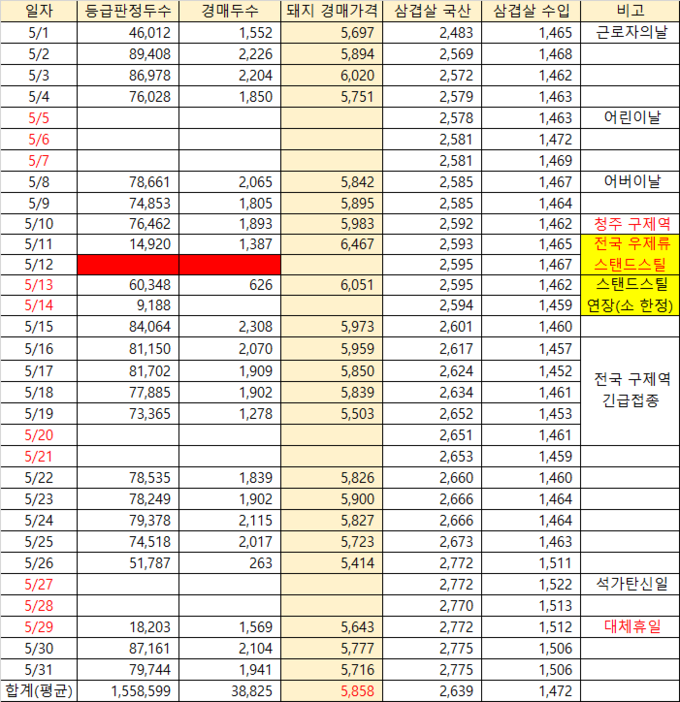
Task: Select the auction price cell 6,467
Action: 332,244
